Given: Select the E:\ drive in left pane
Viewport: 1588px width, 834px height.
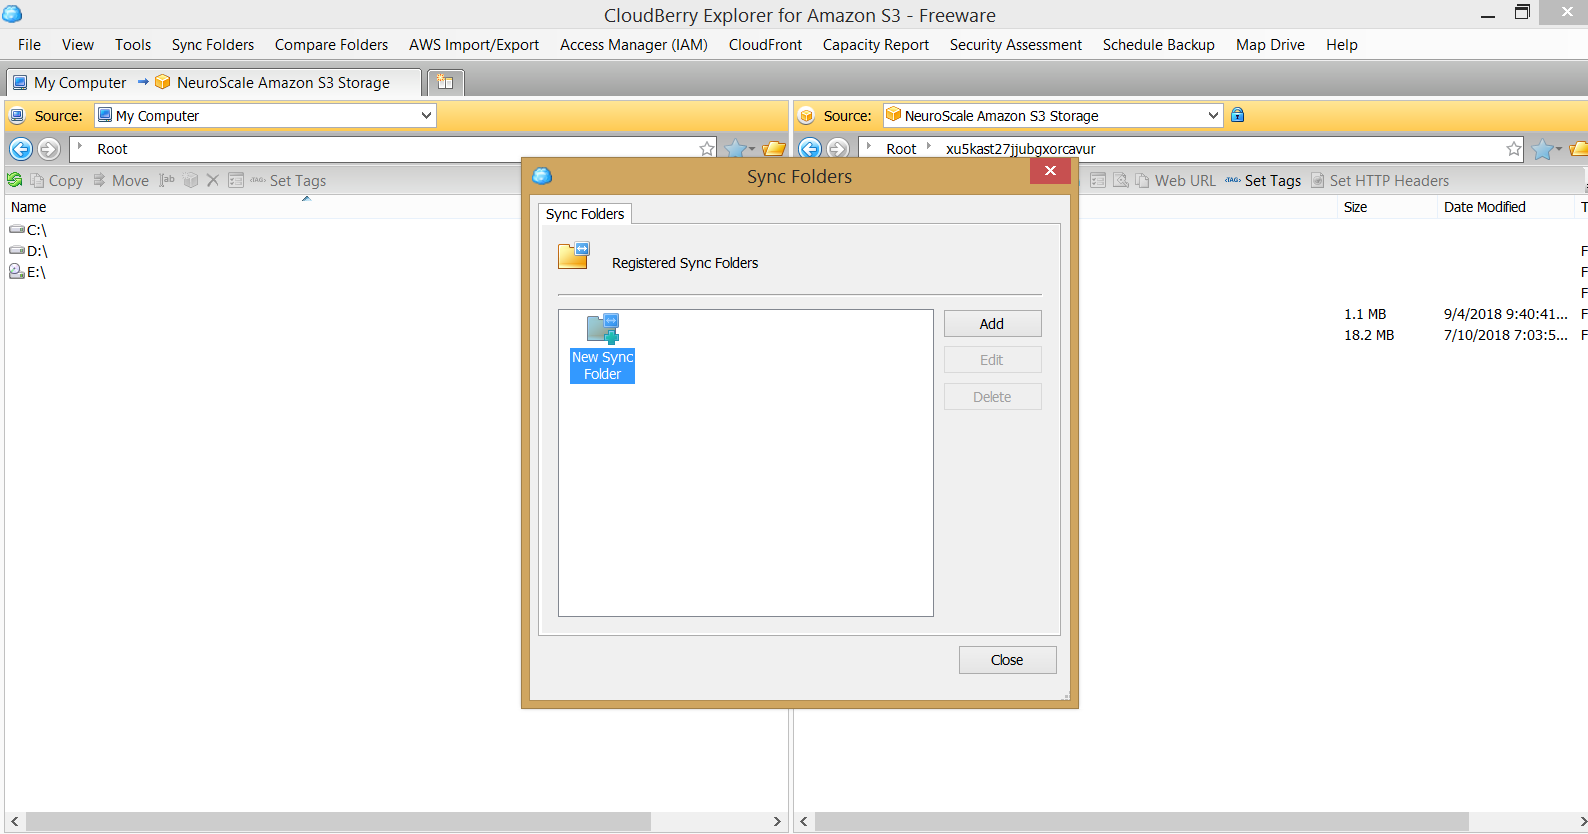Looking at the screenshot, I should pos(27,272).
